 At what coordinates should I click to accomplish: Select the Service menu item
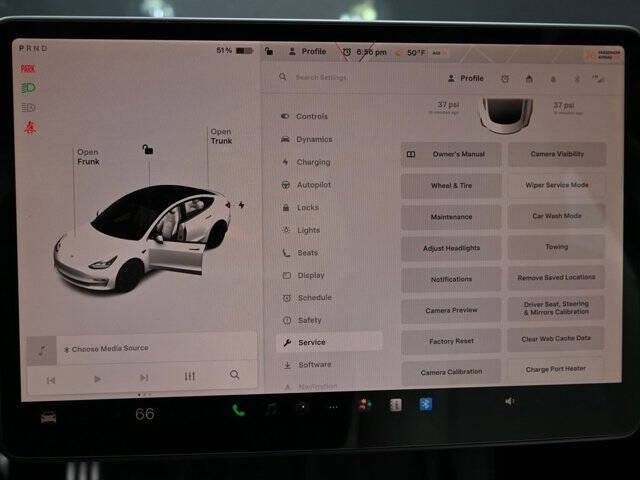[329, 342]
